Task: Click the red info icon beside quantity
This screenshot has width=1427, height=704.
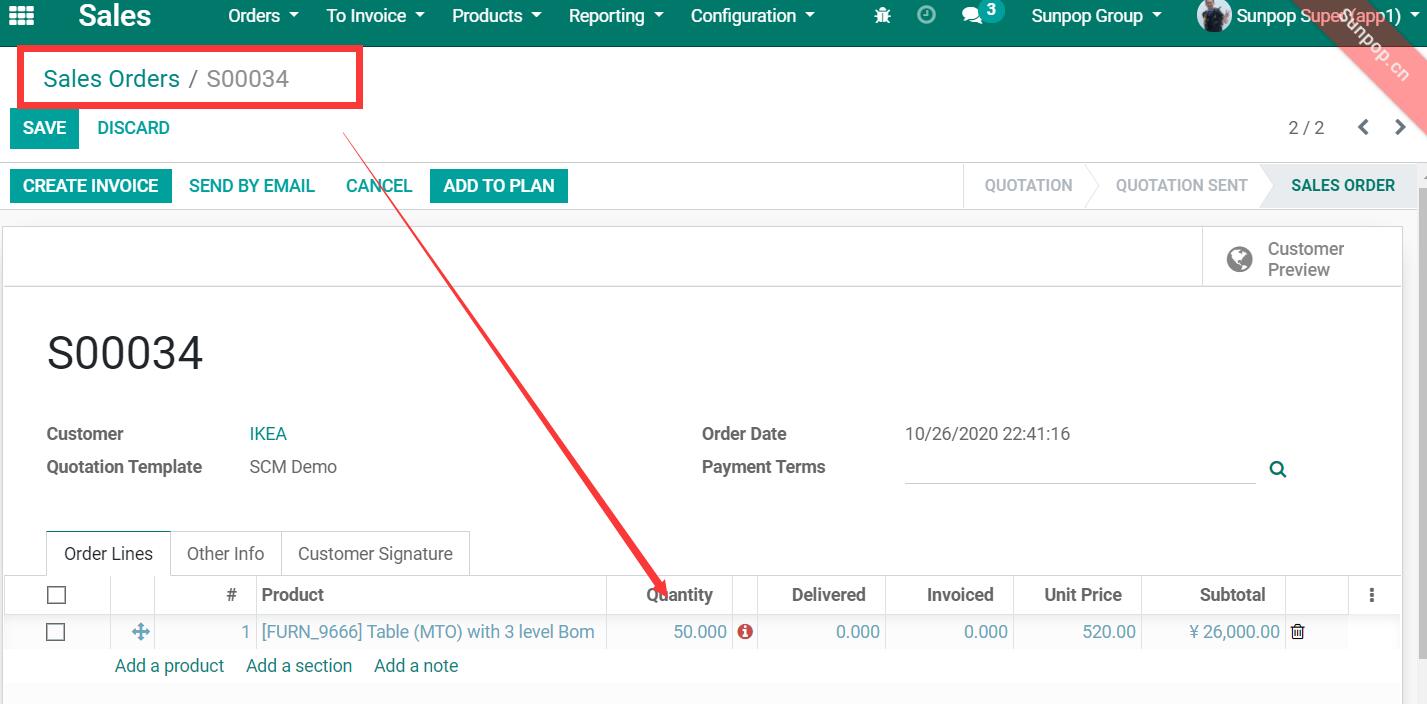Action: point(745,632)
